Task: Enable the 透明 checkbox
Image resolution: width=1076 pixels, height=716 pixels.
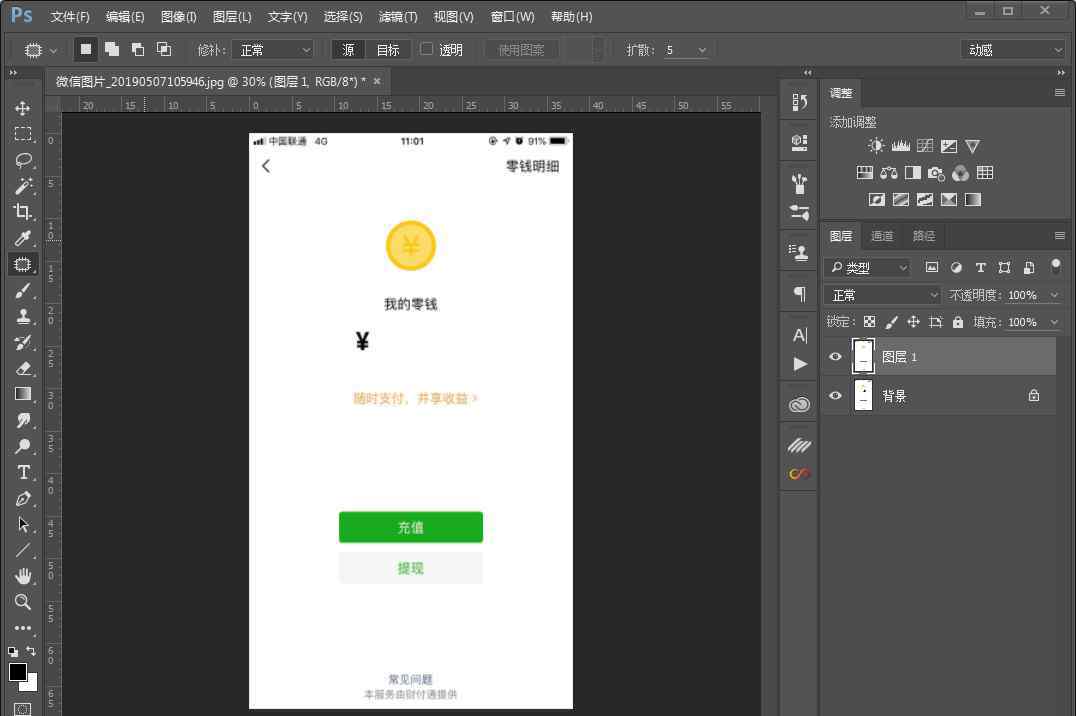Action: 427,49
